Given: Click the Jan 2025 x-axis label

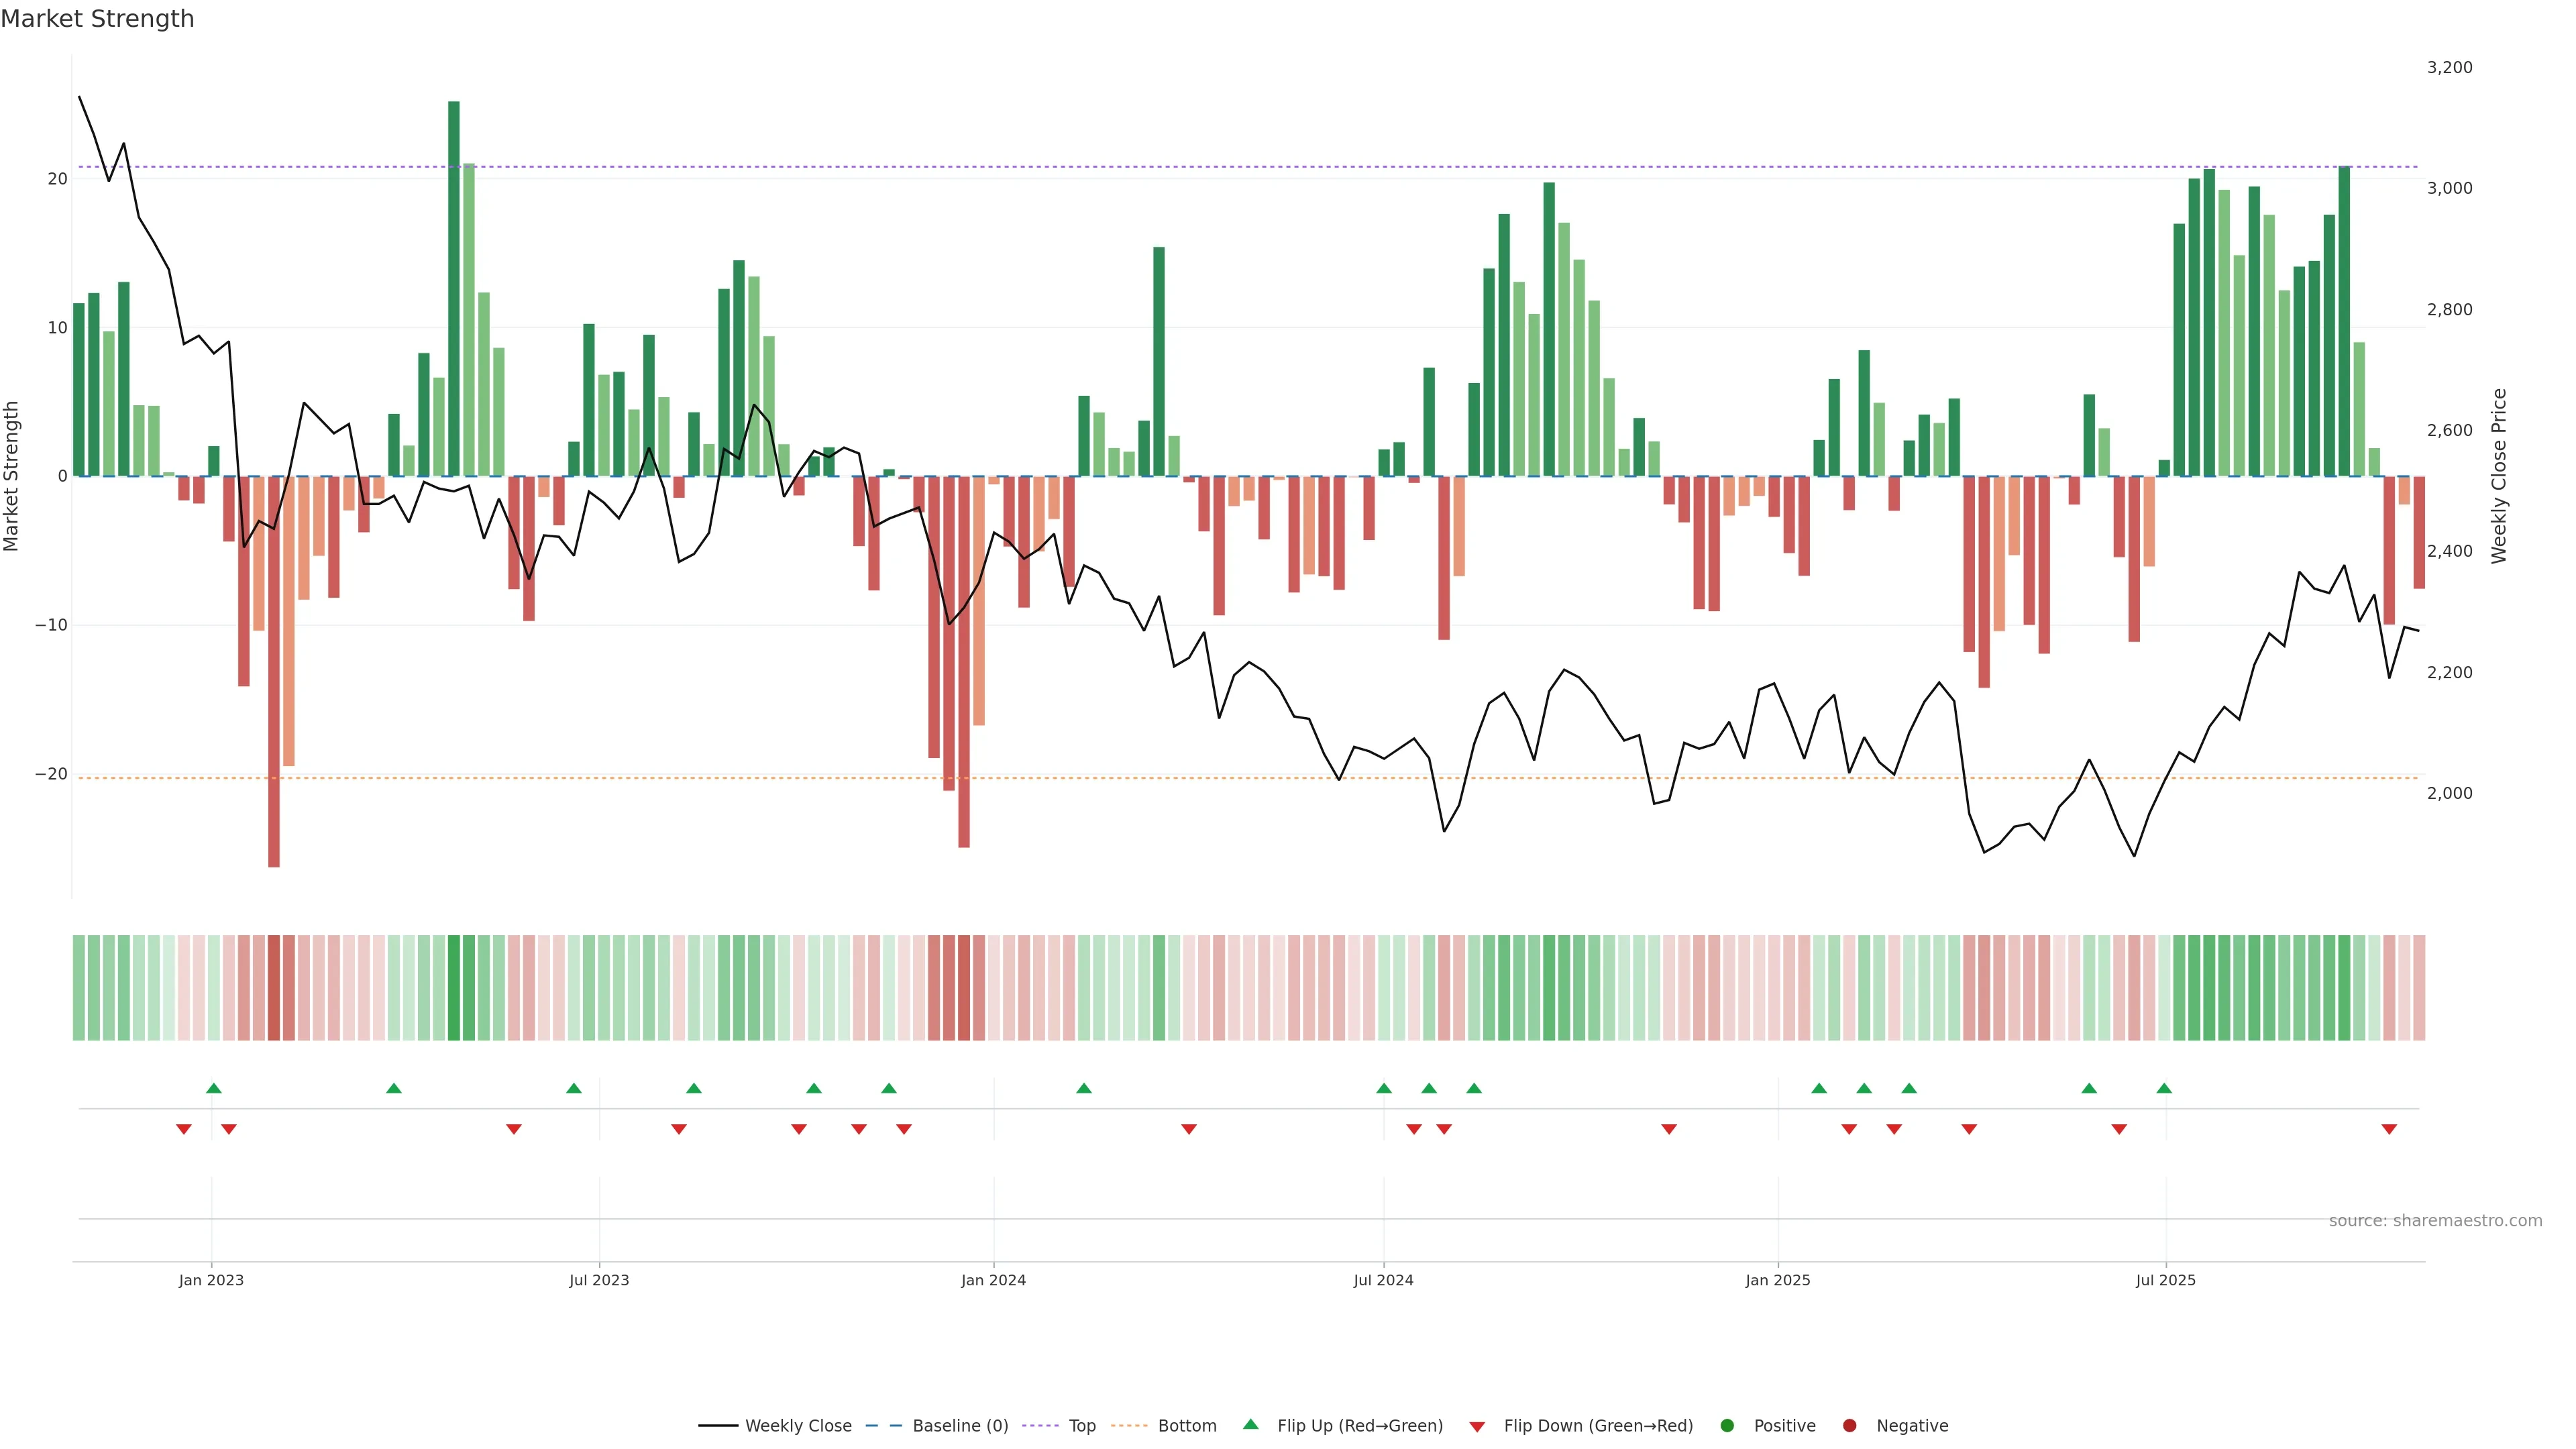Looking at the screenshot, I should coord(1777,1280).
